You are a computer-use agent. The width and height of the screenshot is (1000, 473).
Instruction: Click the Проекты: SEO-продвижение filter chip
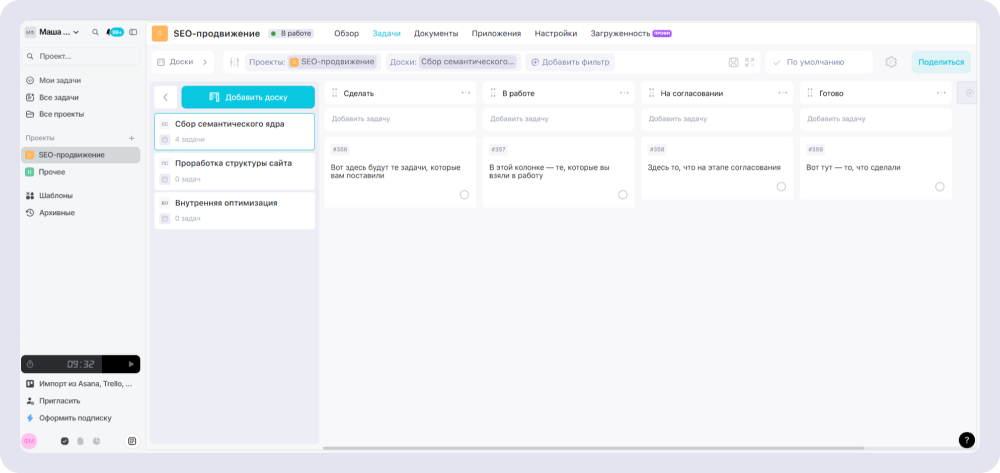[x=312, y=62]
